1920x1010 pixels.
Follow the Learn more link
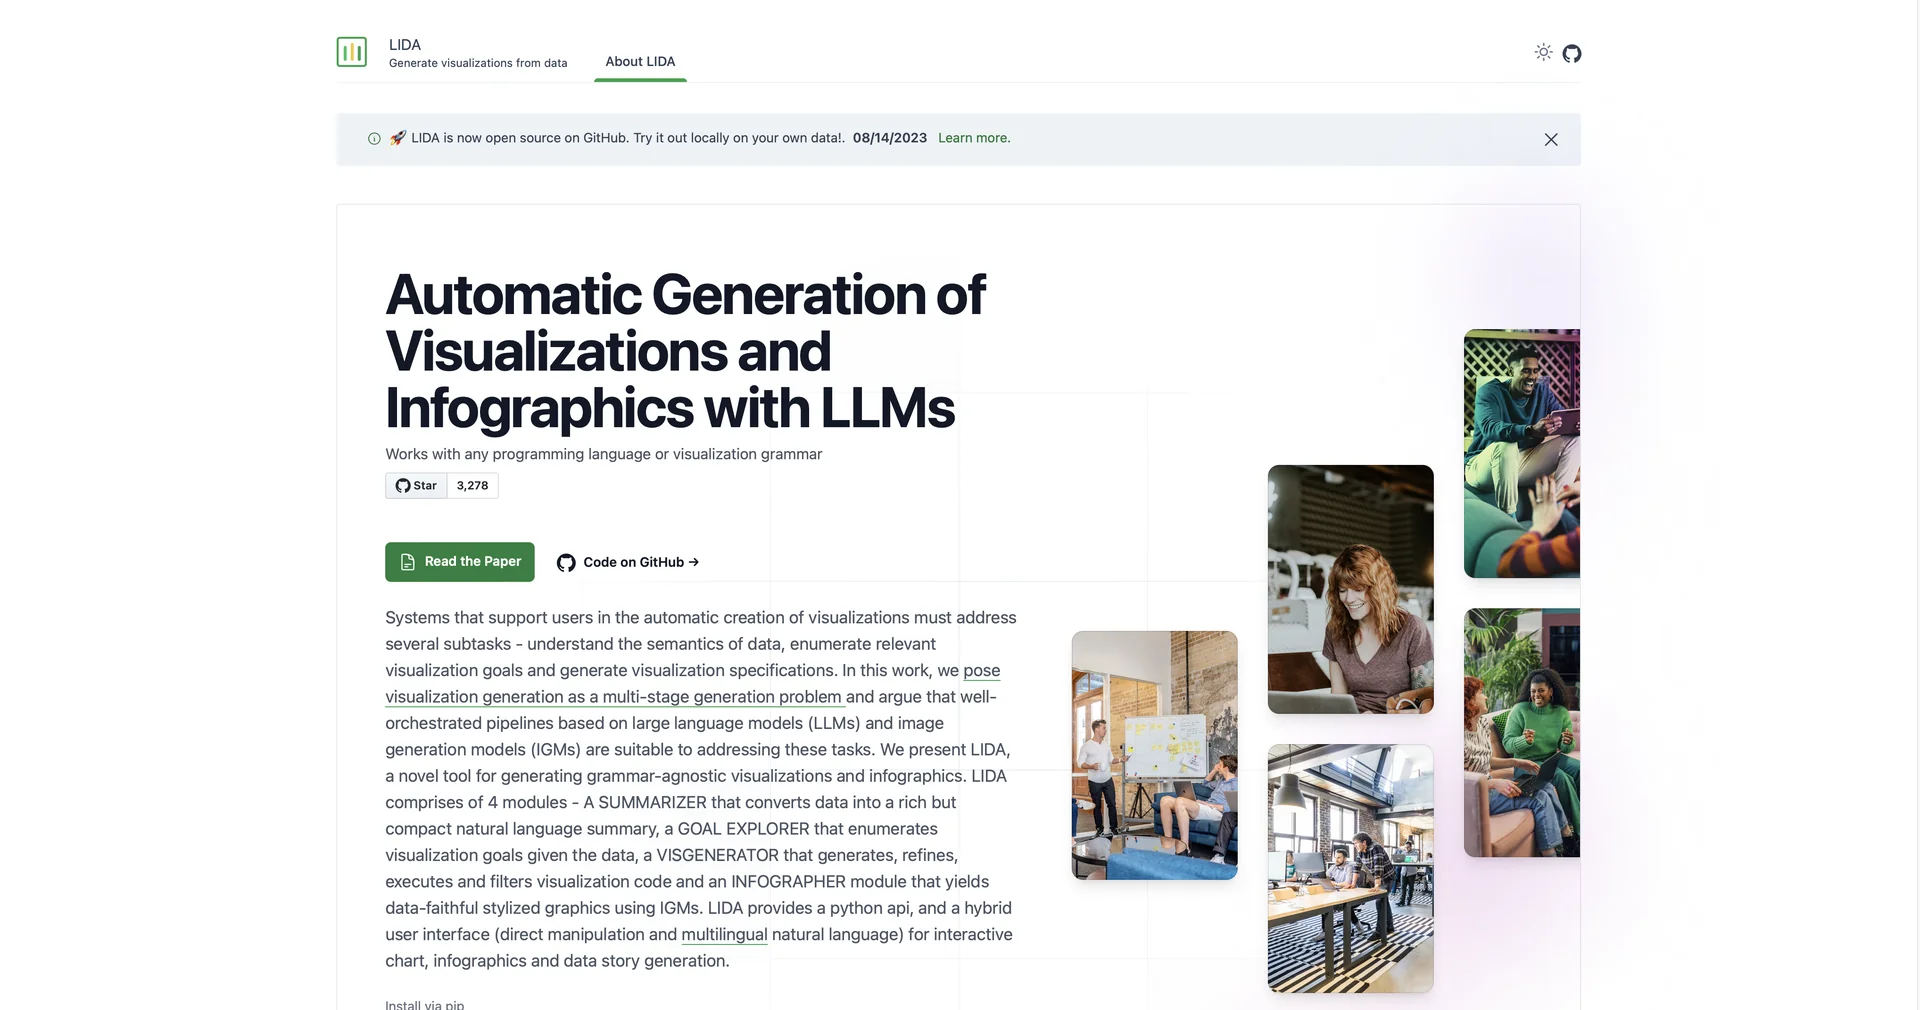[974, 138]
